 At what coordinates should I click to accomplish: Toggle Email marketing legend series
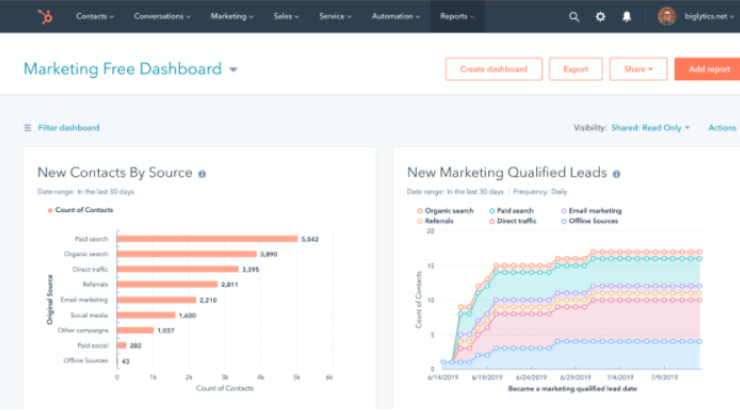tap(591, 211)
